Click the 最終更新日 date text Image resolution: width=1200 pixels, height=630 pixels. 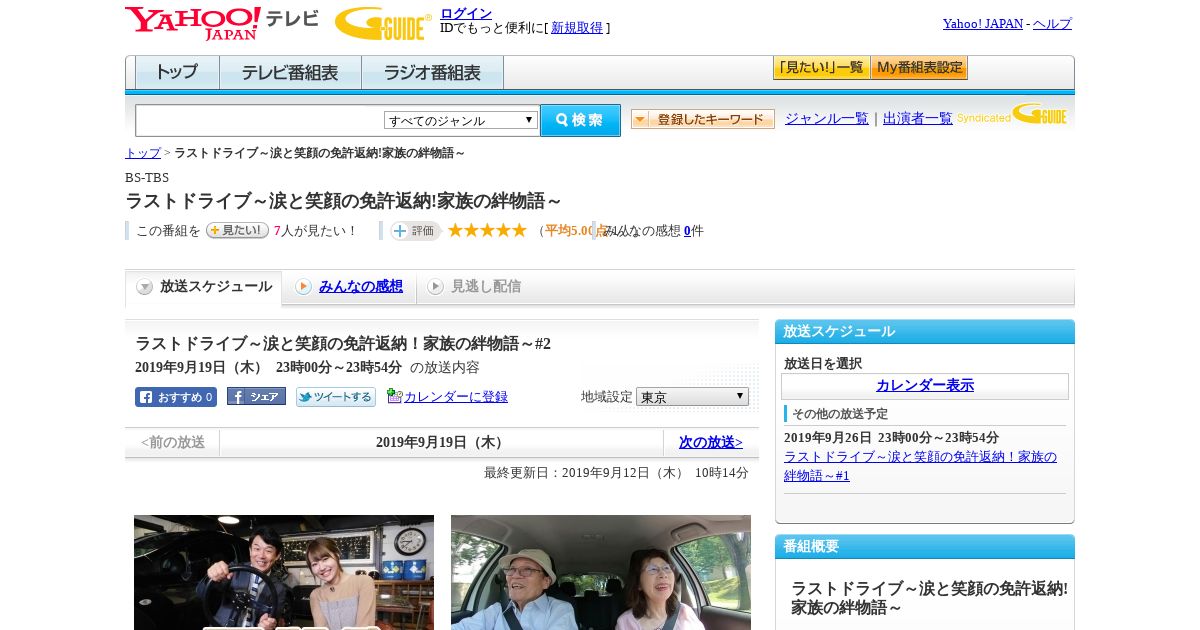[616, 473]
